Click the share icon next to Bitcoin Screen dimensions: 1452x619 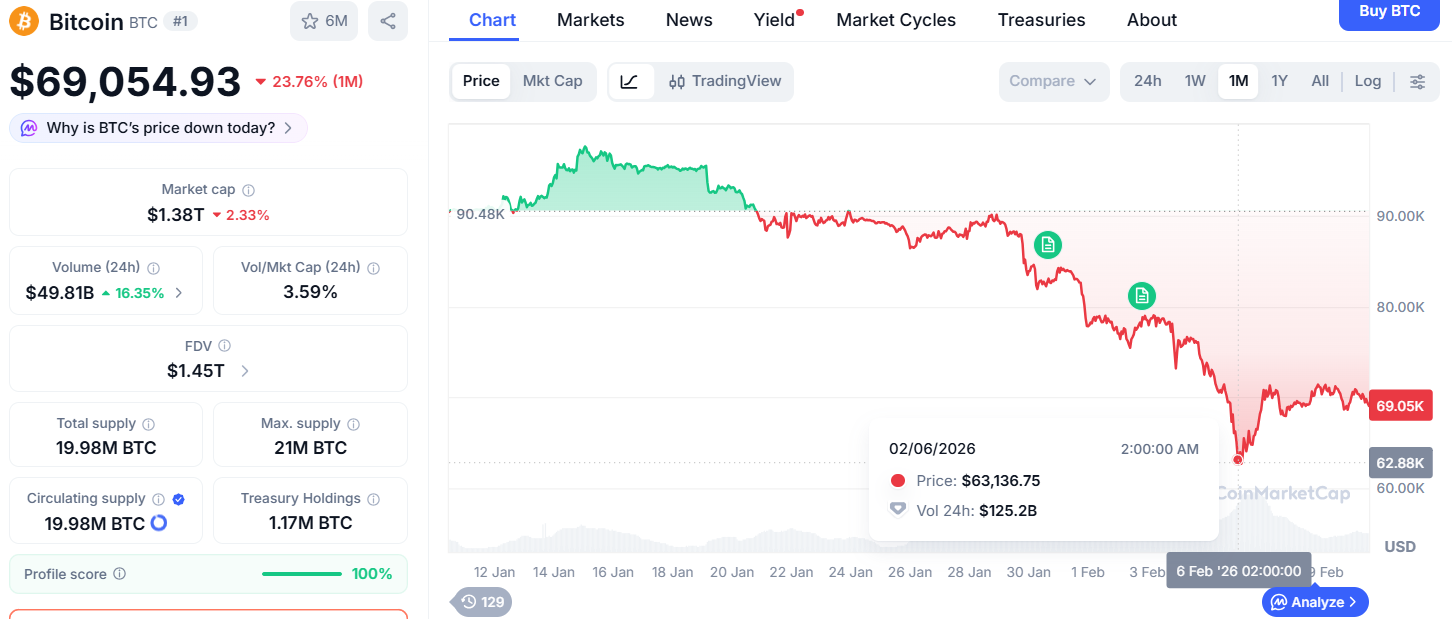[388, 21]
